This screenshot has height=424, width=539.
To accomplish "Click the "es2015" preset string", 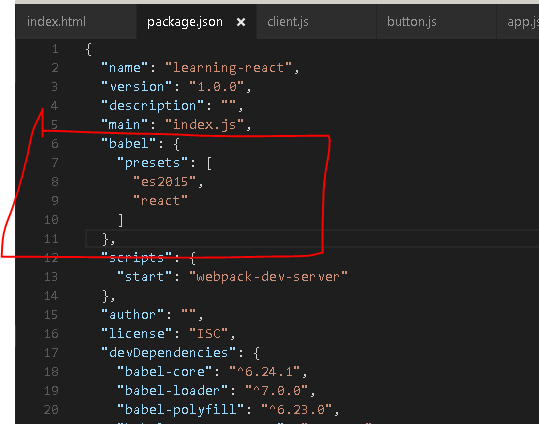I will (x=164, y=182).
